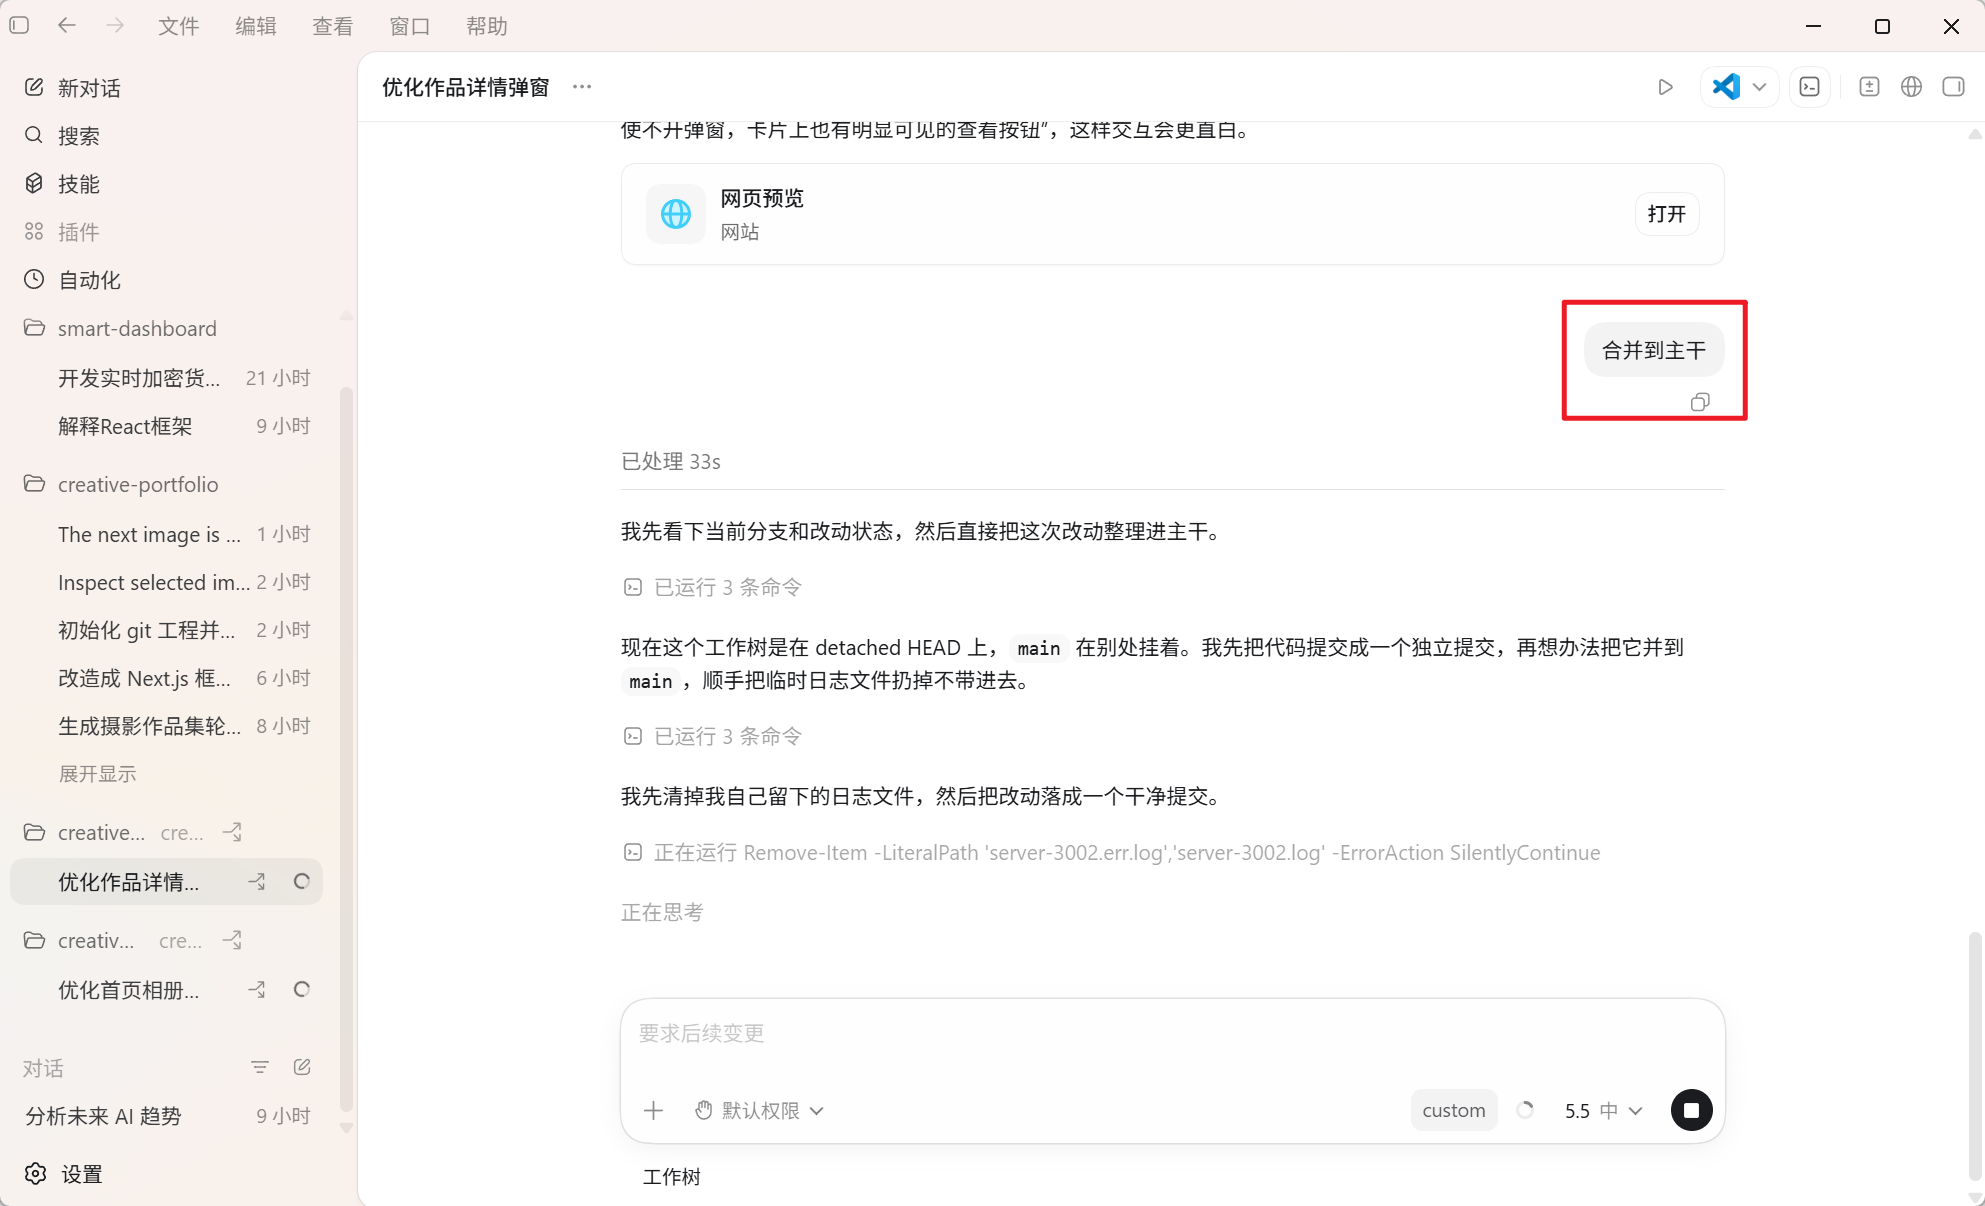Open 搜索 in the sidebar
Screen dimensions: 1985x1206
168,136
